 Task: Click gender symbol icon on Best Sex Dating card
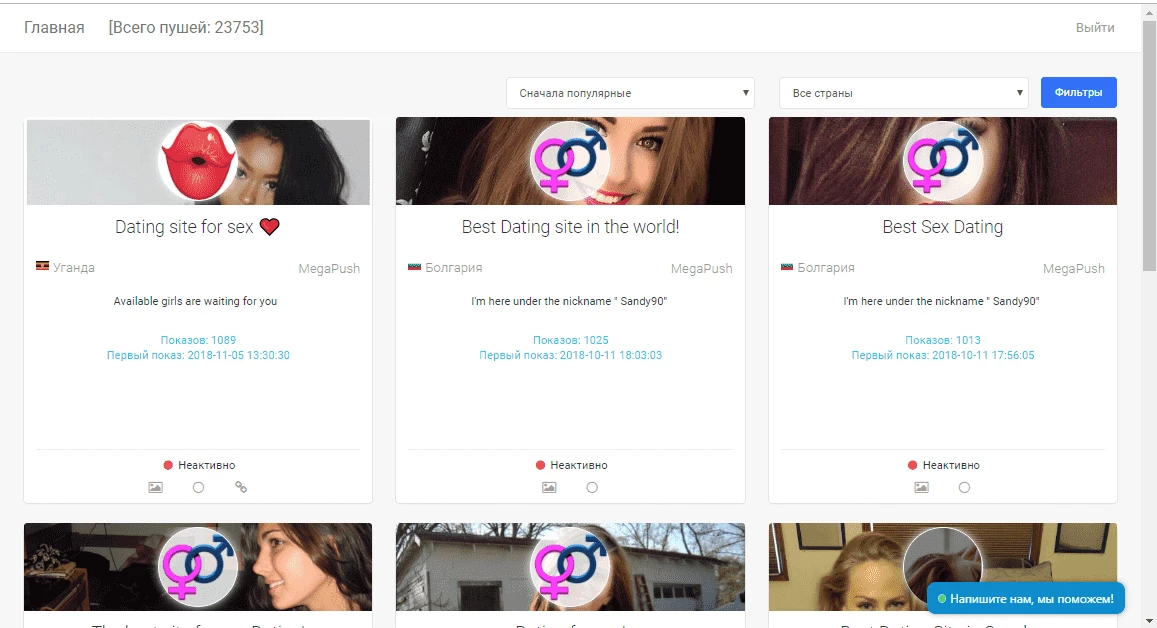942,162
